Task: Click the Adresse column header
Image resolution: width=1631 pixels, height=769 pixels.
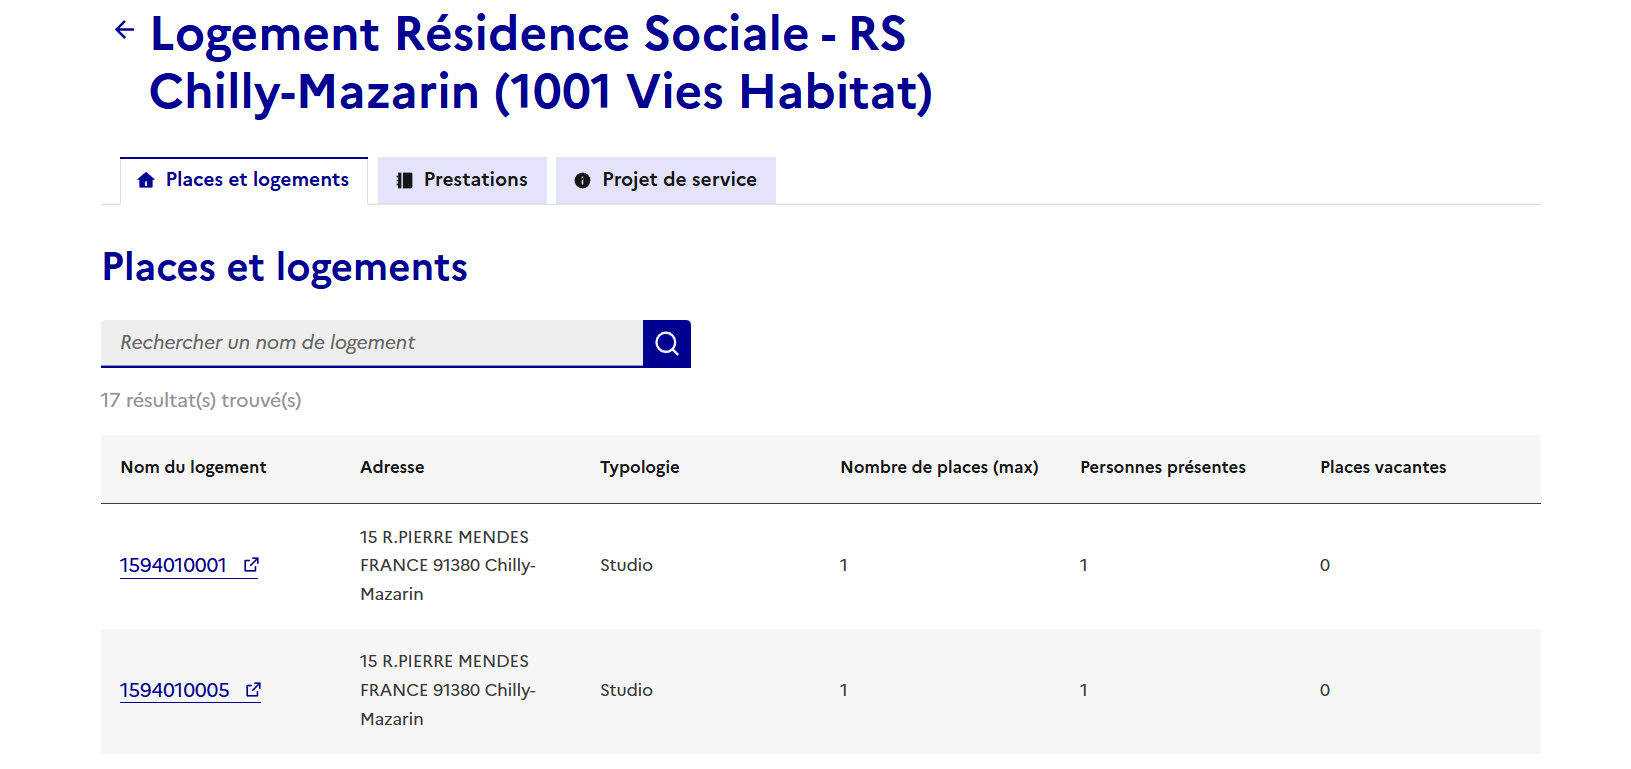Action: coord(392,467)
